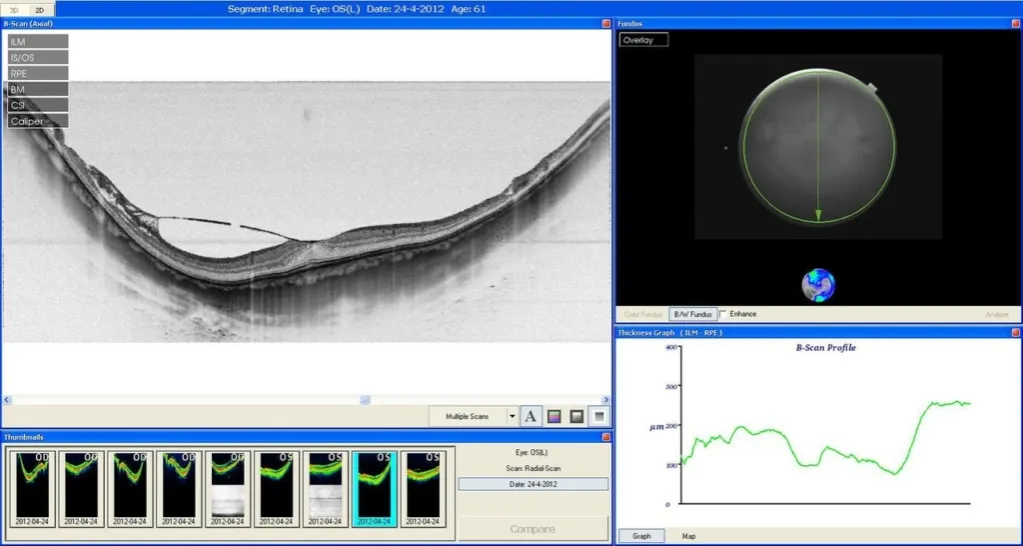Activate the Caliper measurement tool
The width and height of the screenshot is (1023, 546).
[38, 121]
